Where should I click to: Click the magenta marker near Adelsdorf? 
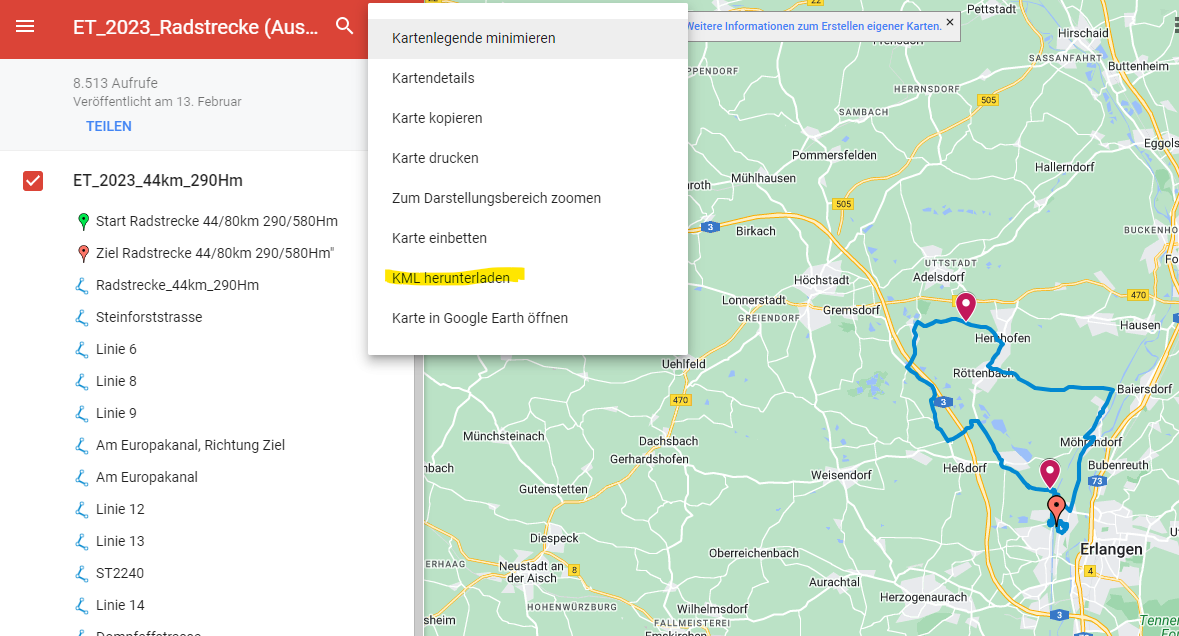[x=965, y=306]
